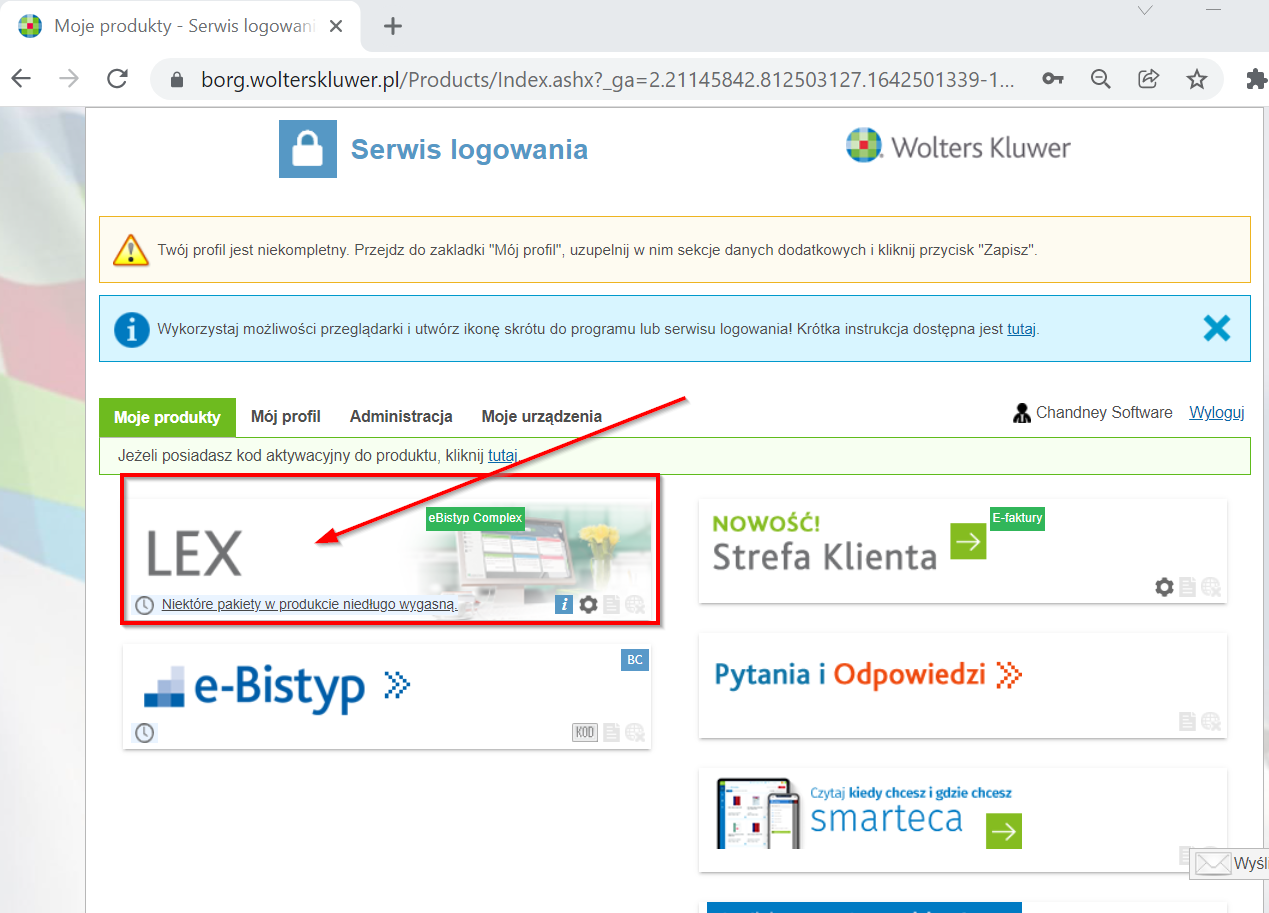Viewport: 1269px width, 913px height.
Task: Click the 'Serwis logowania' heading
Action: (x=469, y=150)
